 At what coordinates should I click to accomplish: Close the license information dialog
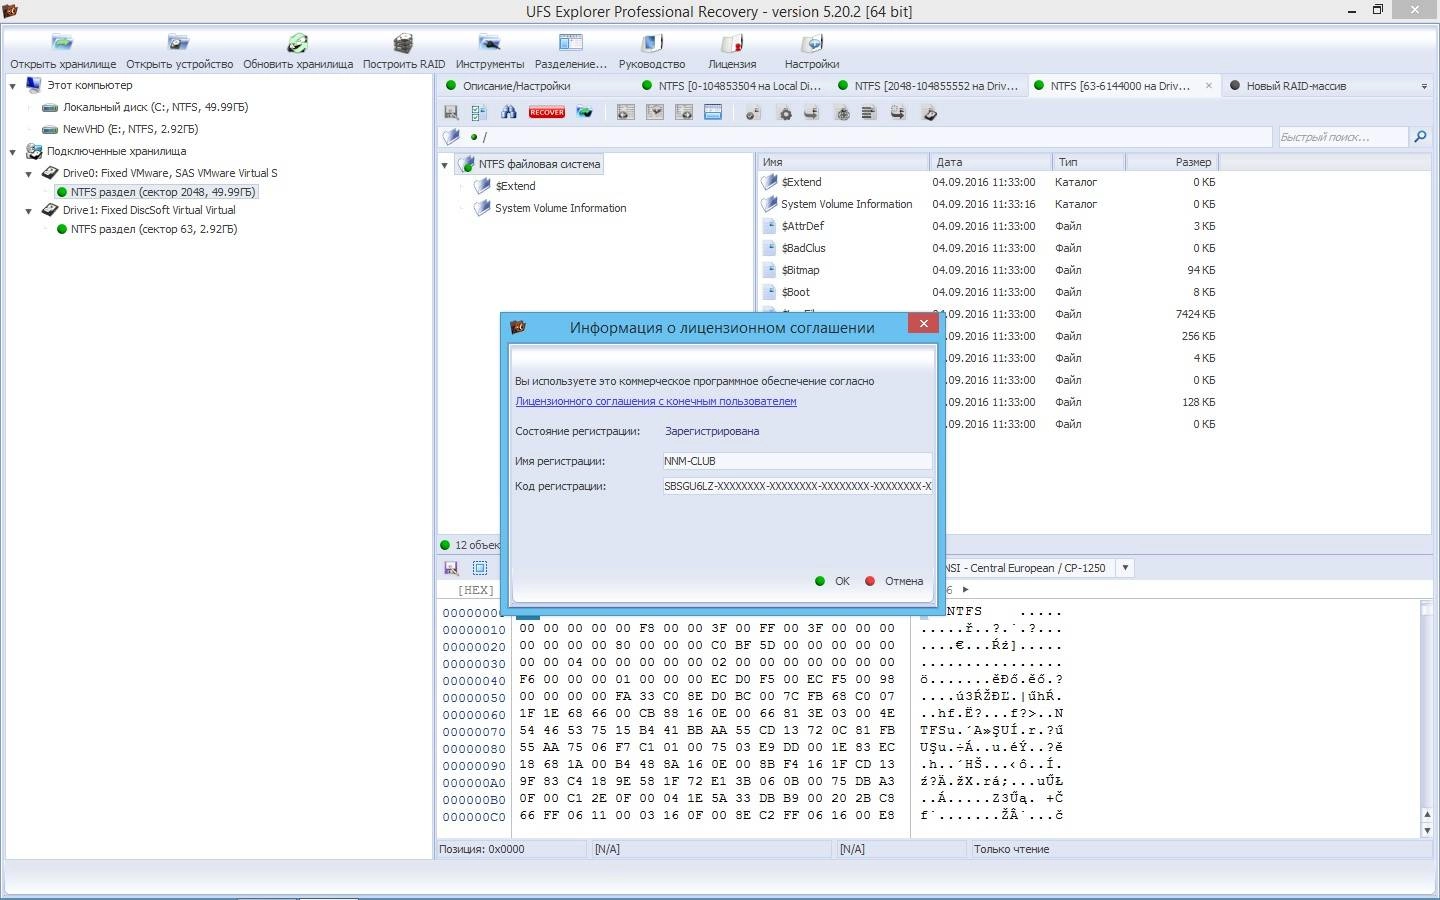pos(923,323)
